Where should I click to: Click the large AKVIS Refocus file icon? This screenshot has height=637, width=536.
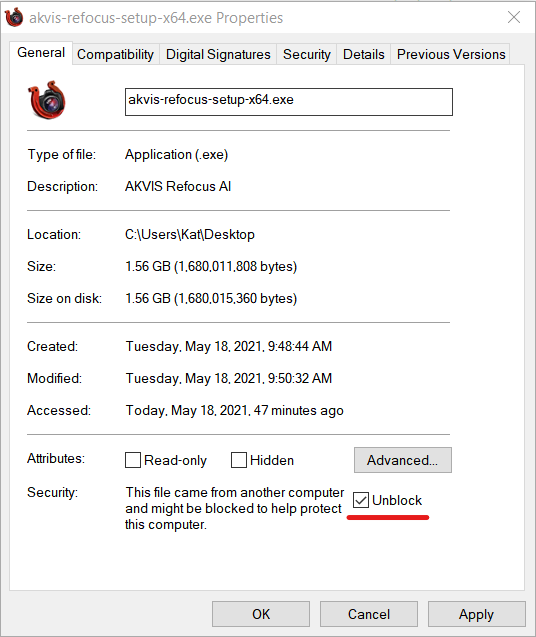click(46, 100)
